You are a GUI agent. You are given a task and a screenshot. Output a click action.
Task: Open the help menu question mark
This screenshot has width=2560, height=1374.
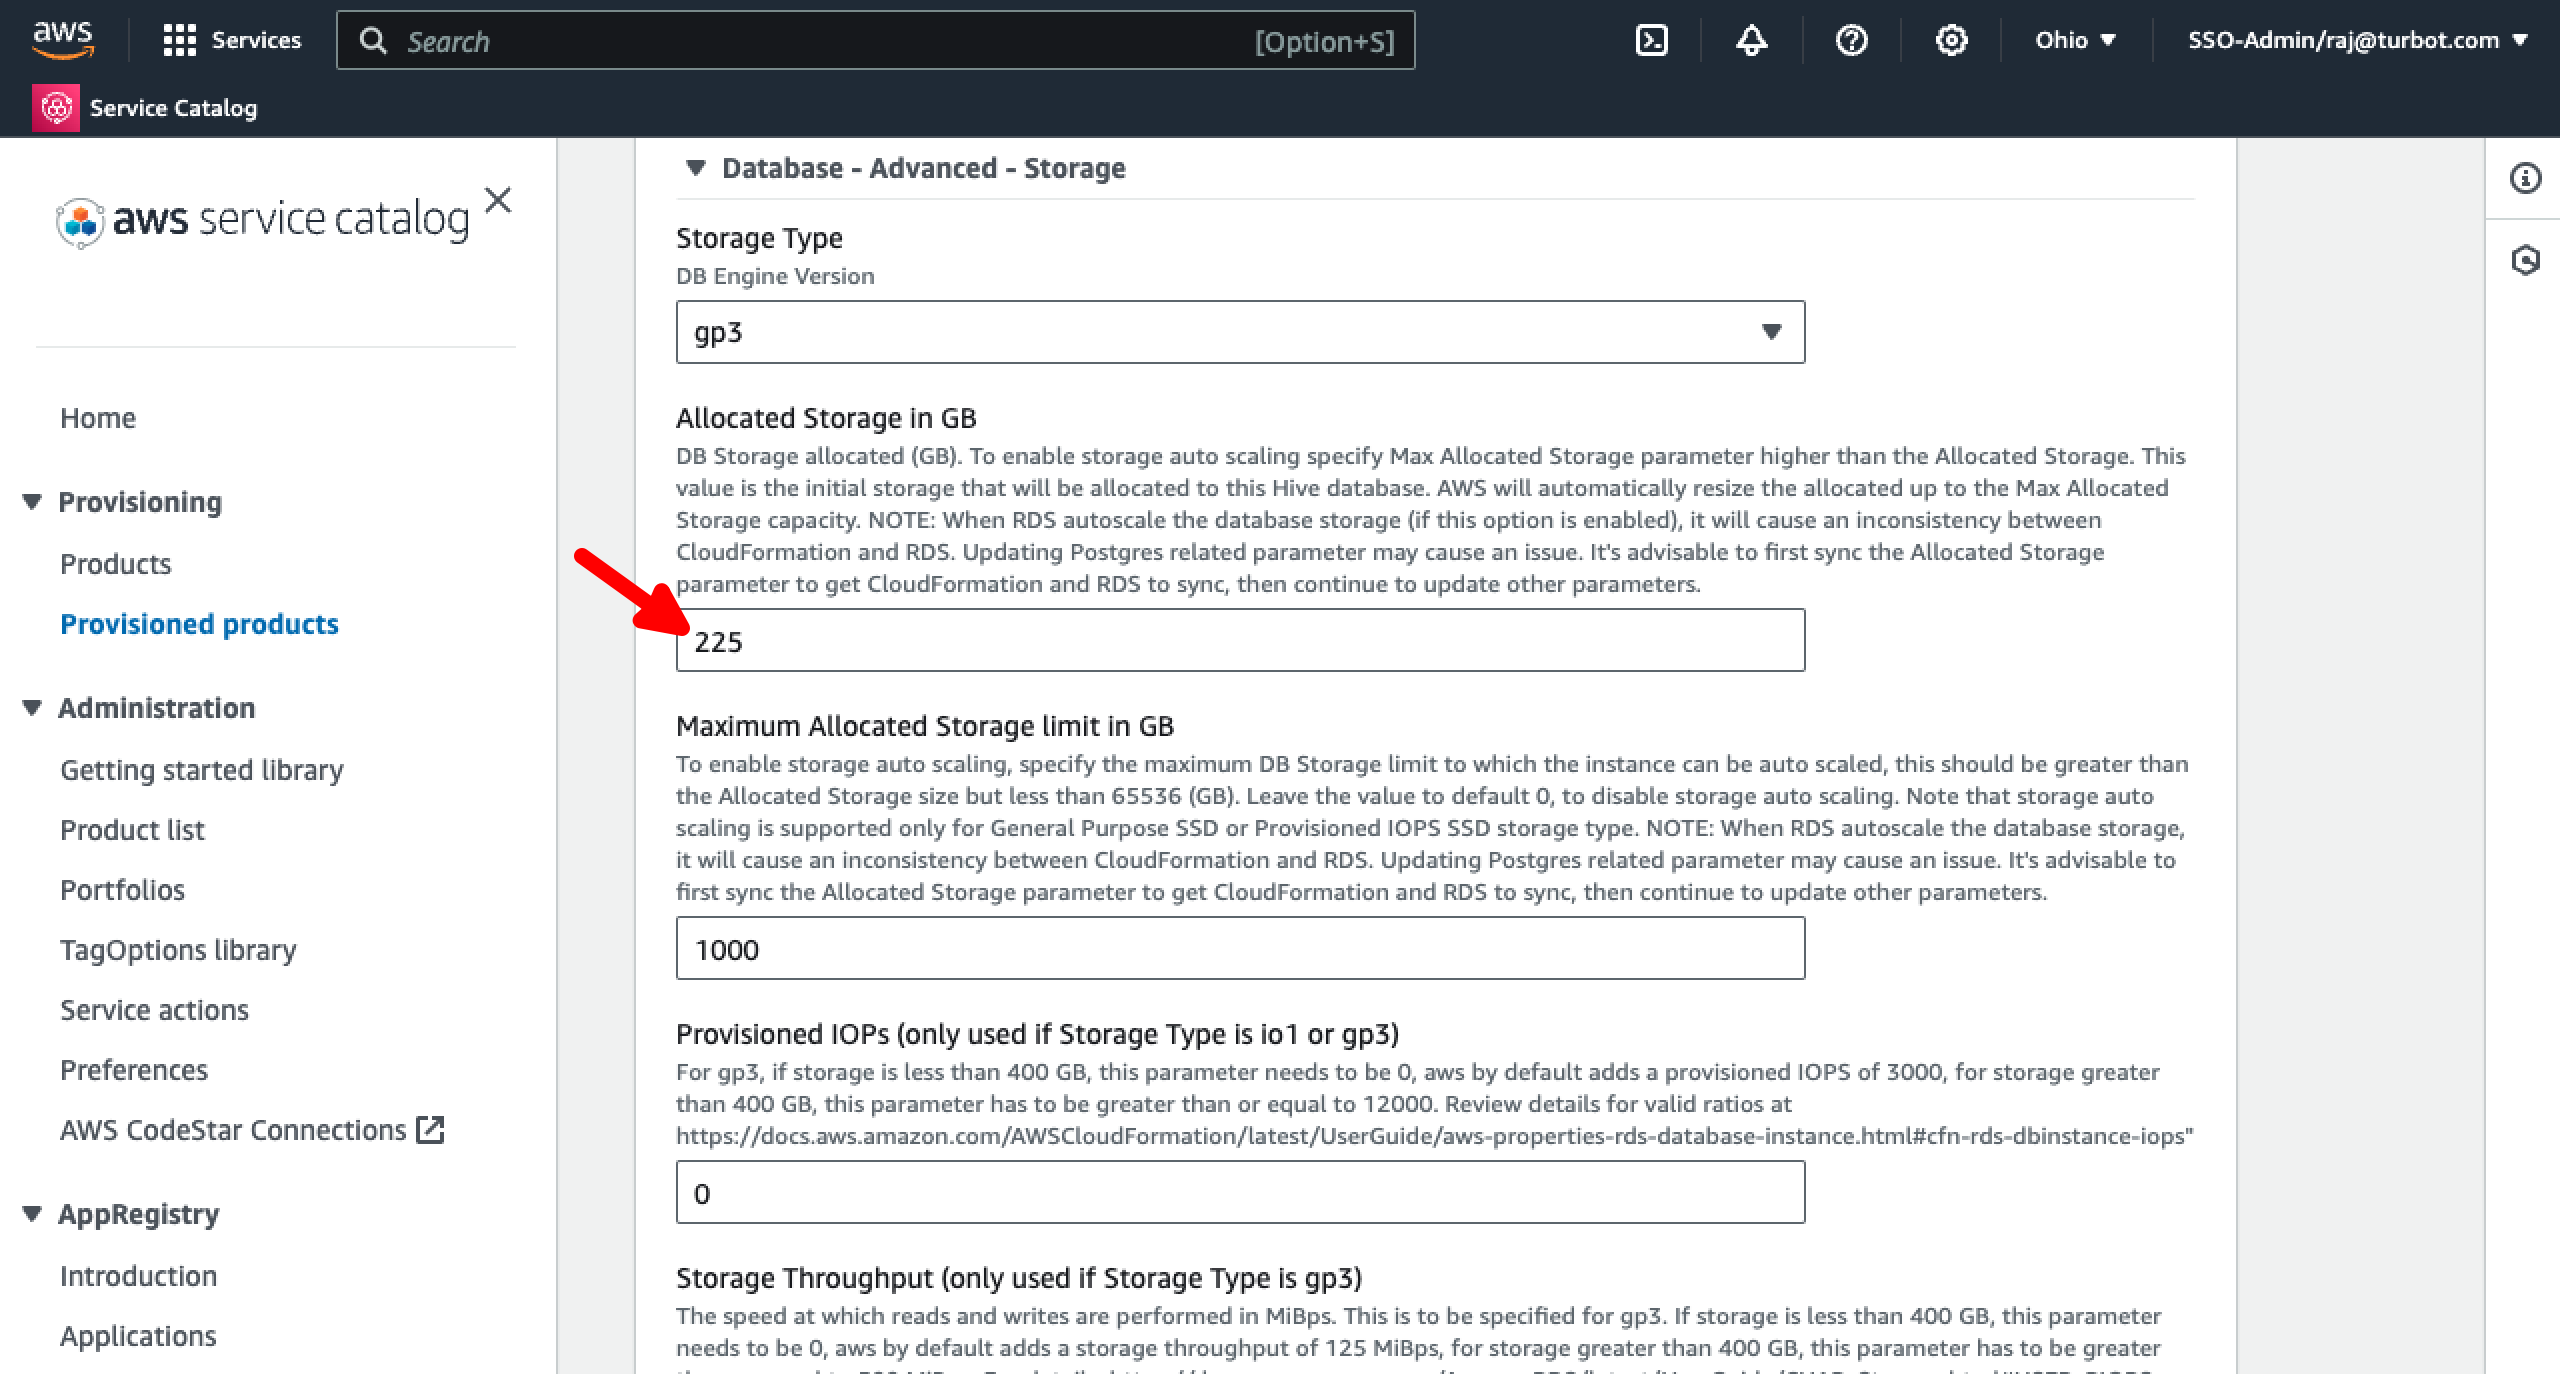point(1851,40)
